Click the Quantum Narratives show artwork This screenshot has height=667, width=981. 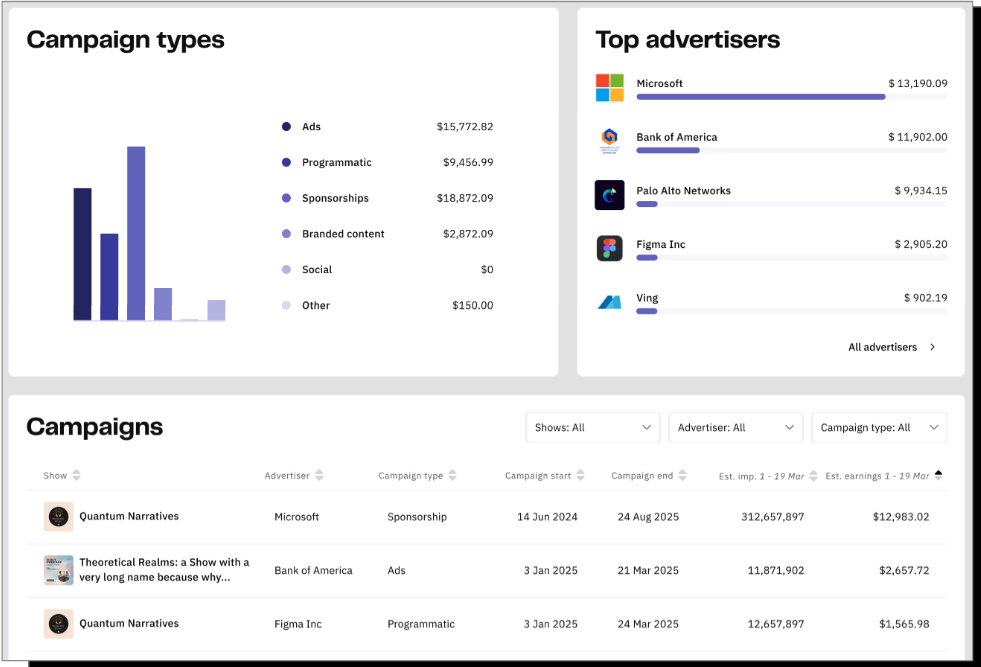click(58, 516)
